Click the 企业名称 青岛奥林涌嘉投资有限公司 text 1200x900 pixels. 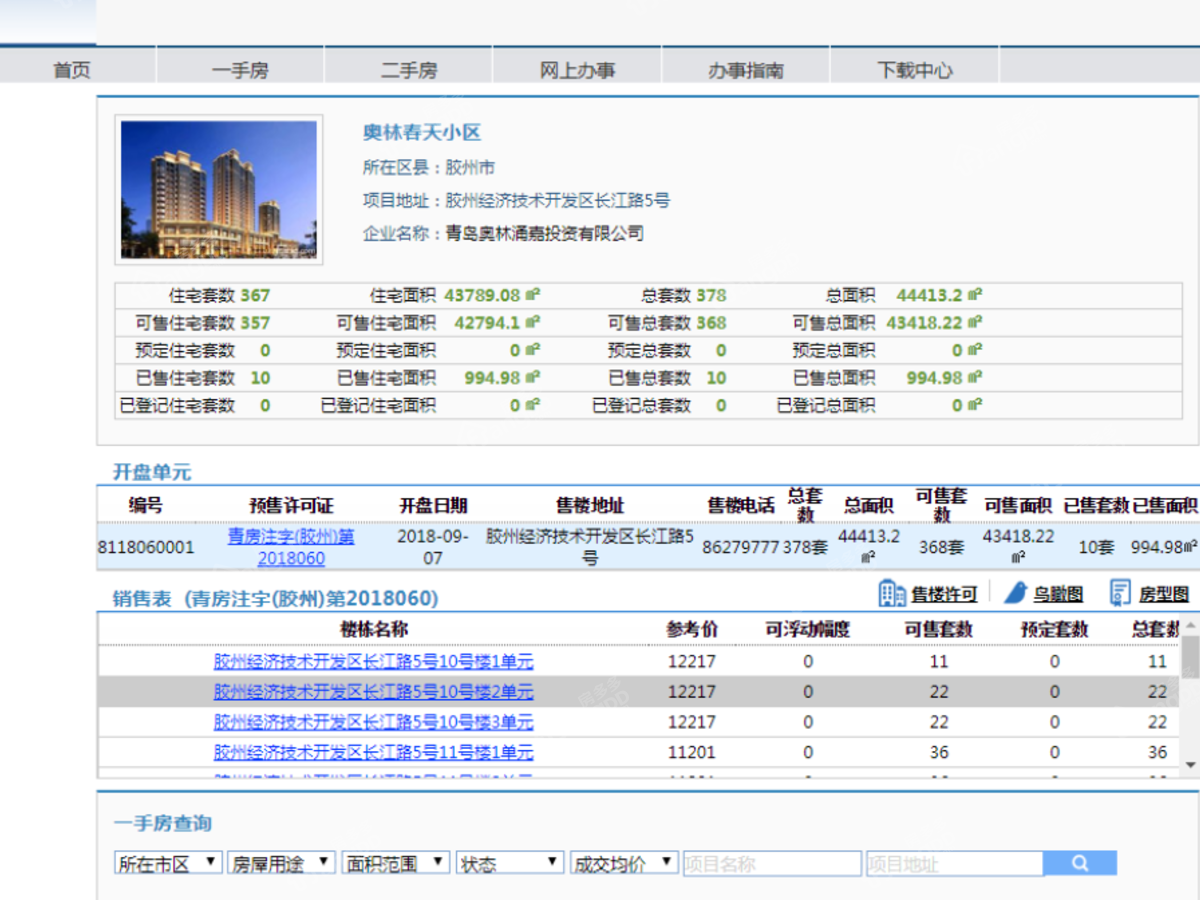coord(544,233)
